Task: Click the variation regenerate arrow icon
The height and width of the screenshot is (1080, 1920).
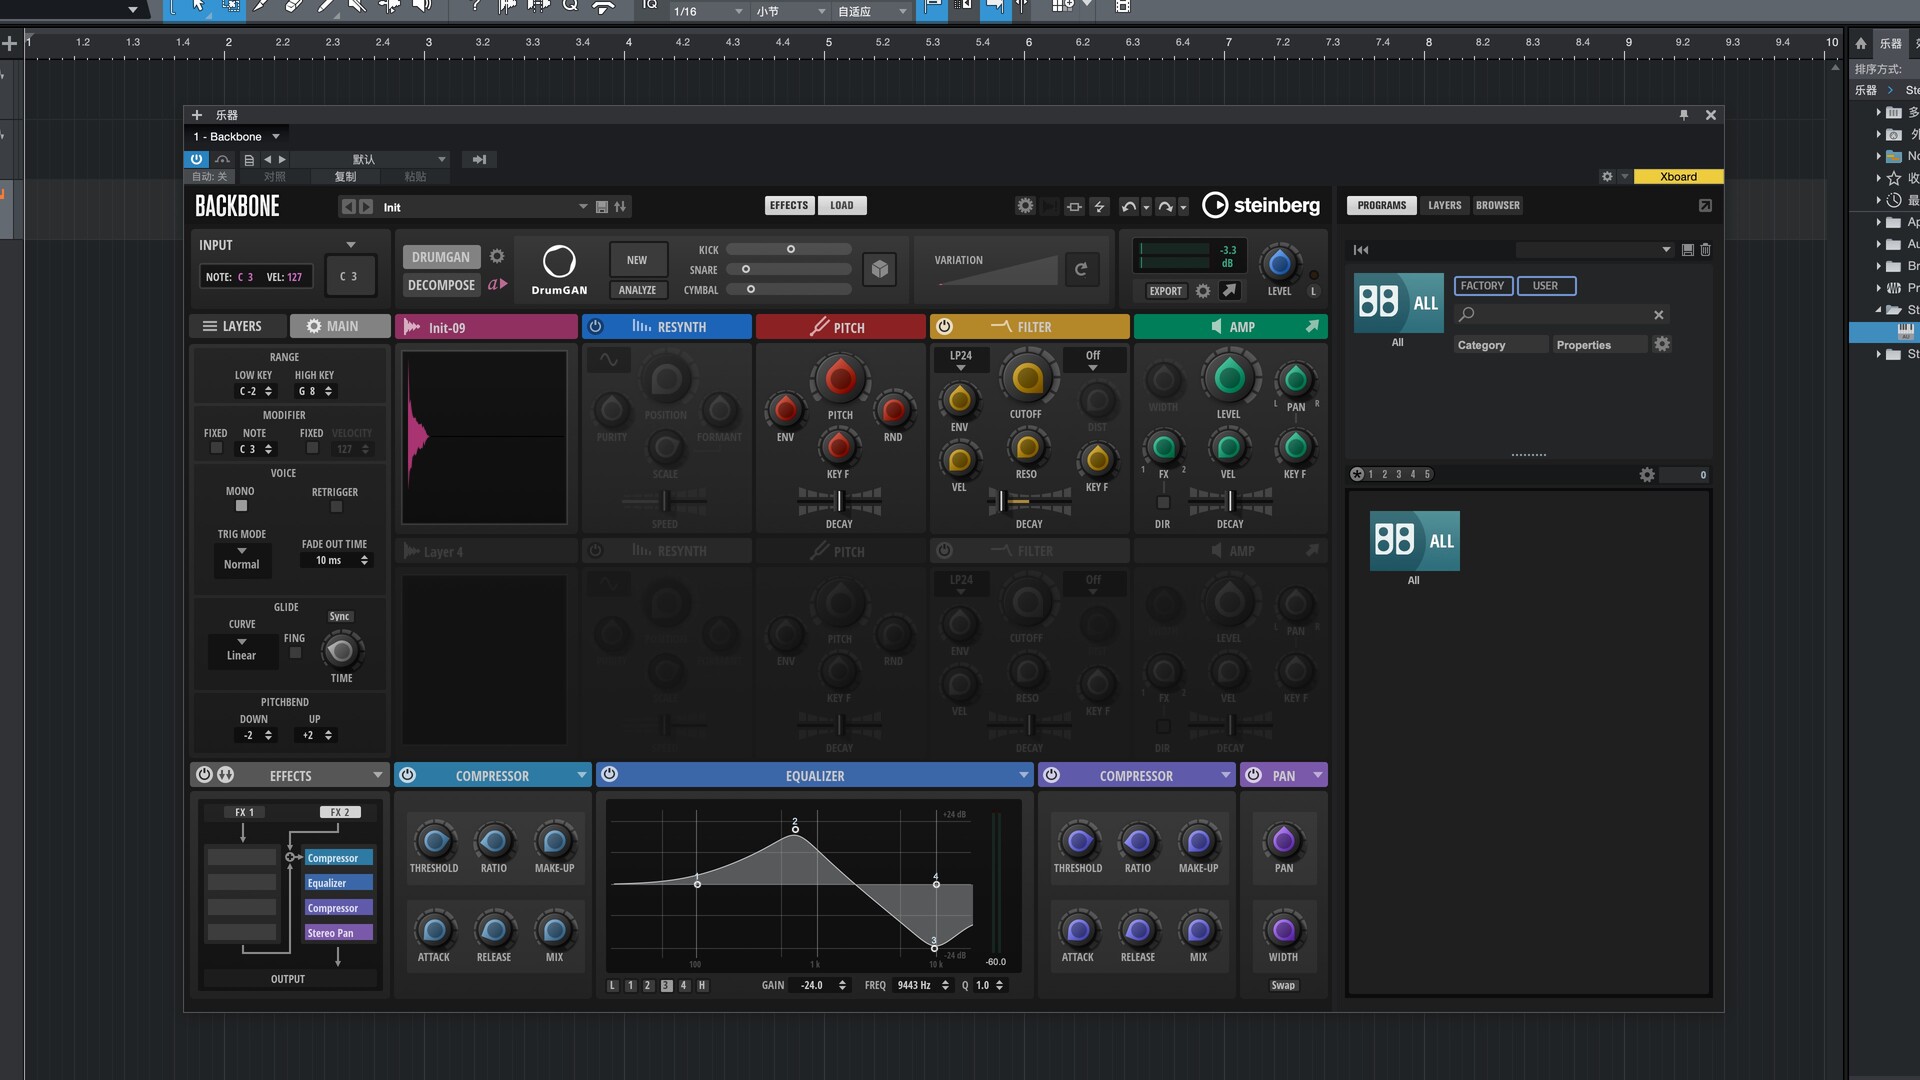Action: pos(1081,269)
